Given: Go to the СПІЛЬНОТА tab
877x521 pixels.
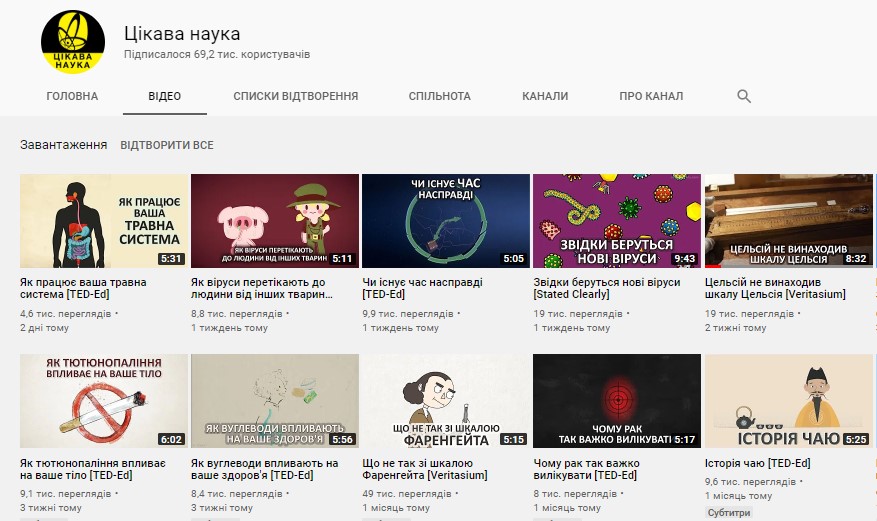Looking at the screenshot, I should click(439, 96).
